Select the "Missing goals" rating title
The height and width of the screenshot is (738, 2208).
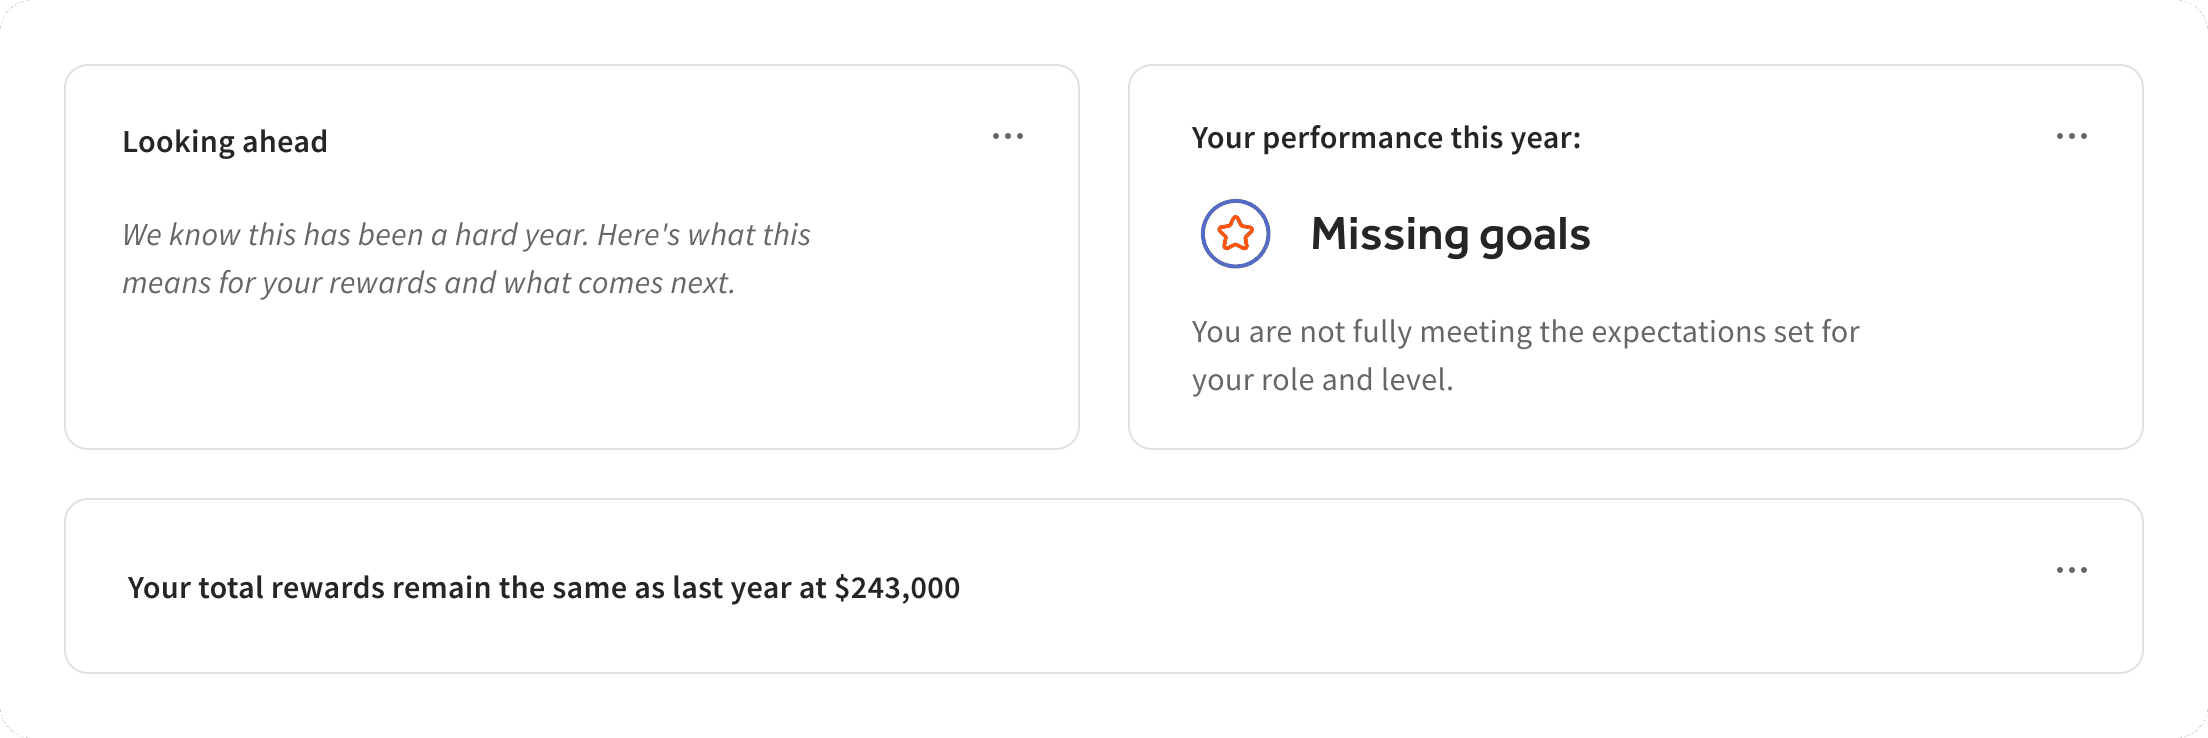click(x=1449, y=234)
